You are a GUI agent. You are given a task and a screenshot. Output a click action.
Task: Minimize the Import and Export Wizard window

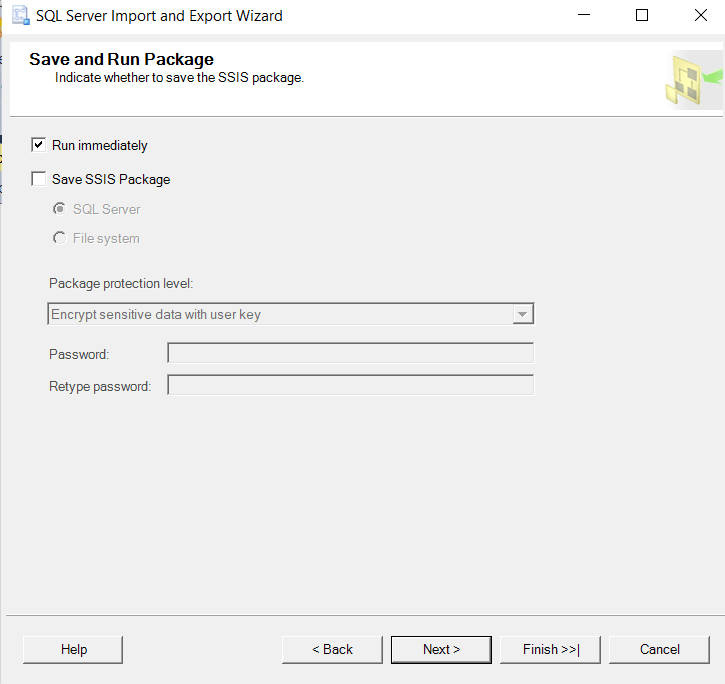click(586, 16)
